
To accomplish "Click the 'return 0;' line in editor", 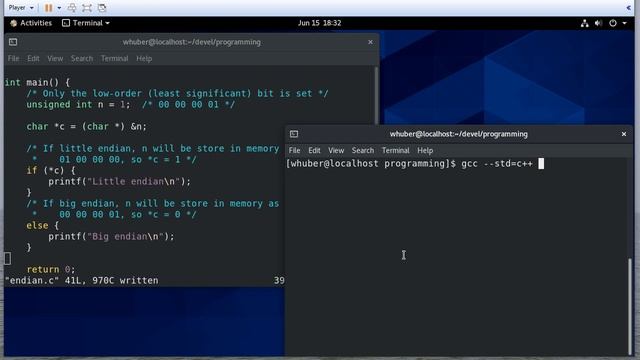I will pos(51,270).
